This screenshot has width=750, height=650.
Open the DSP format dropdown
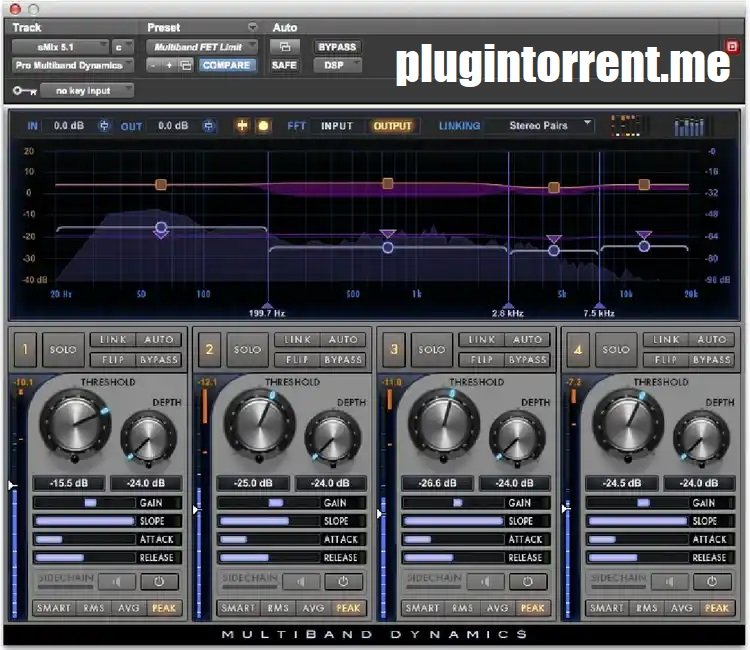click(x=337, y=65)
